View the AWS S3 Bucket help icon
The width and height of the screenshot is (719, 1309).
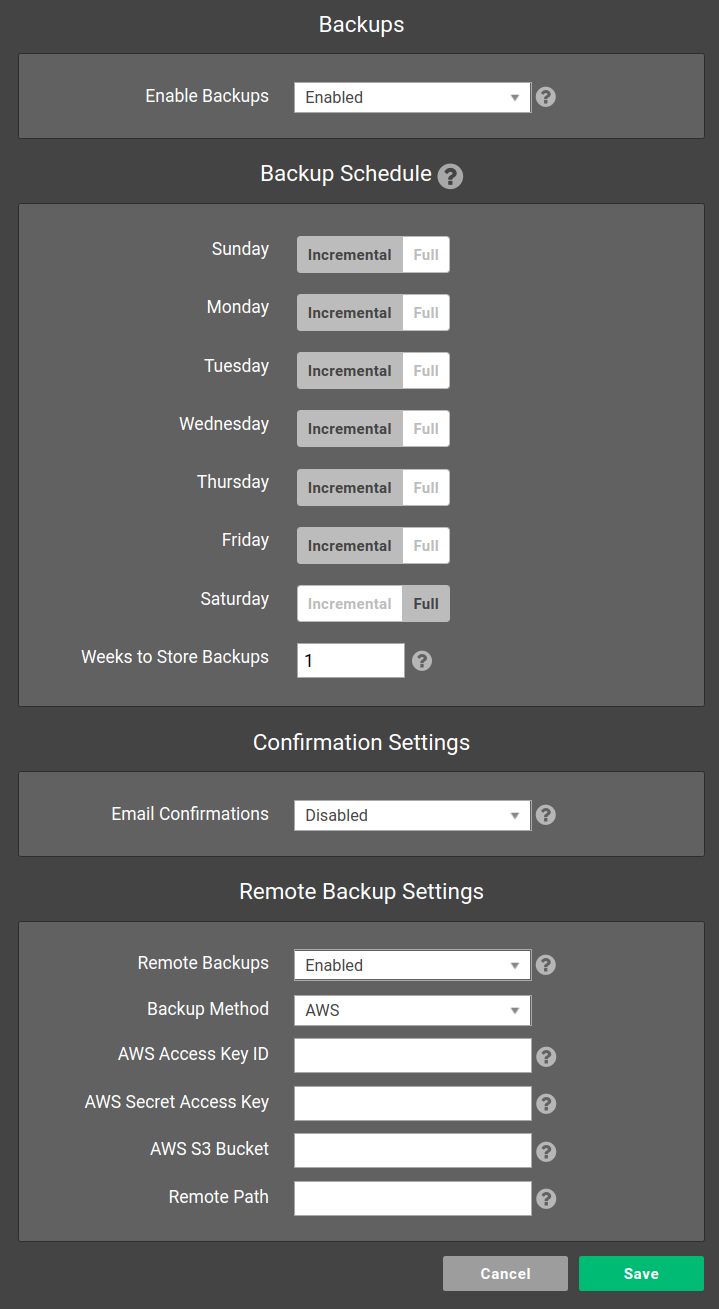click(545, 1151)
